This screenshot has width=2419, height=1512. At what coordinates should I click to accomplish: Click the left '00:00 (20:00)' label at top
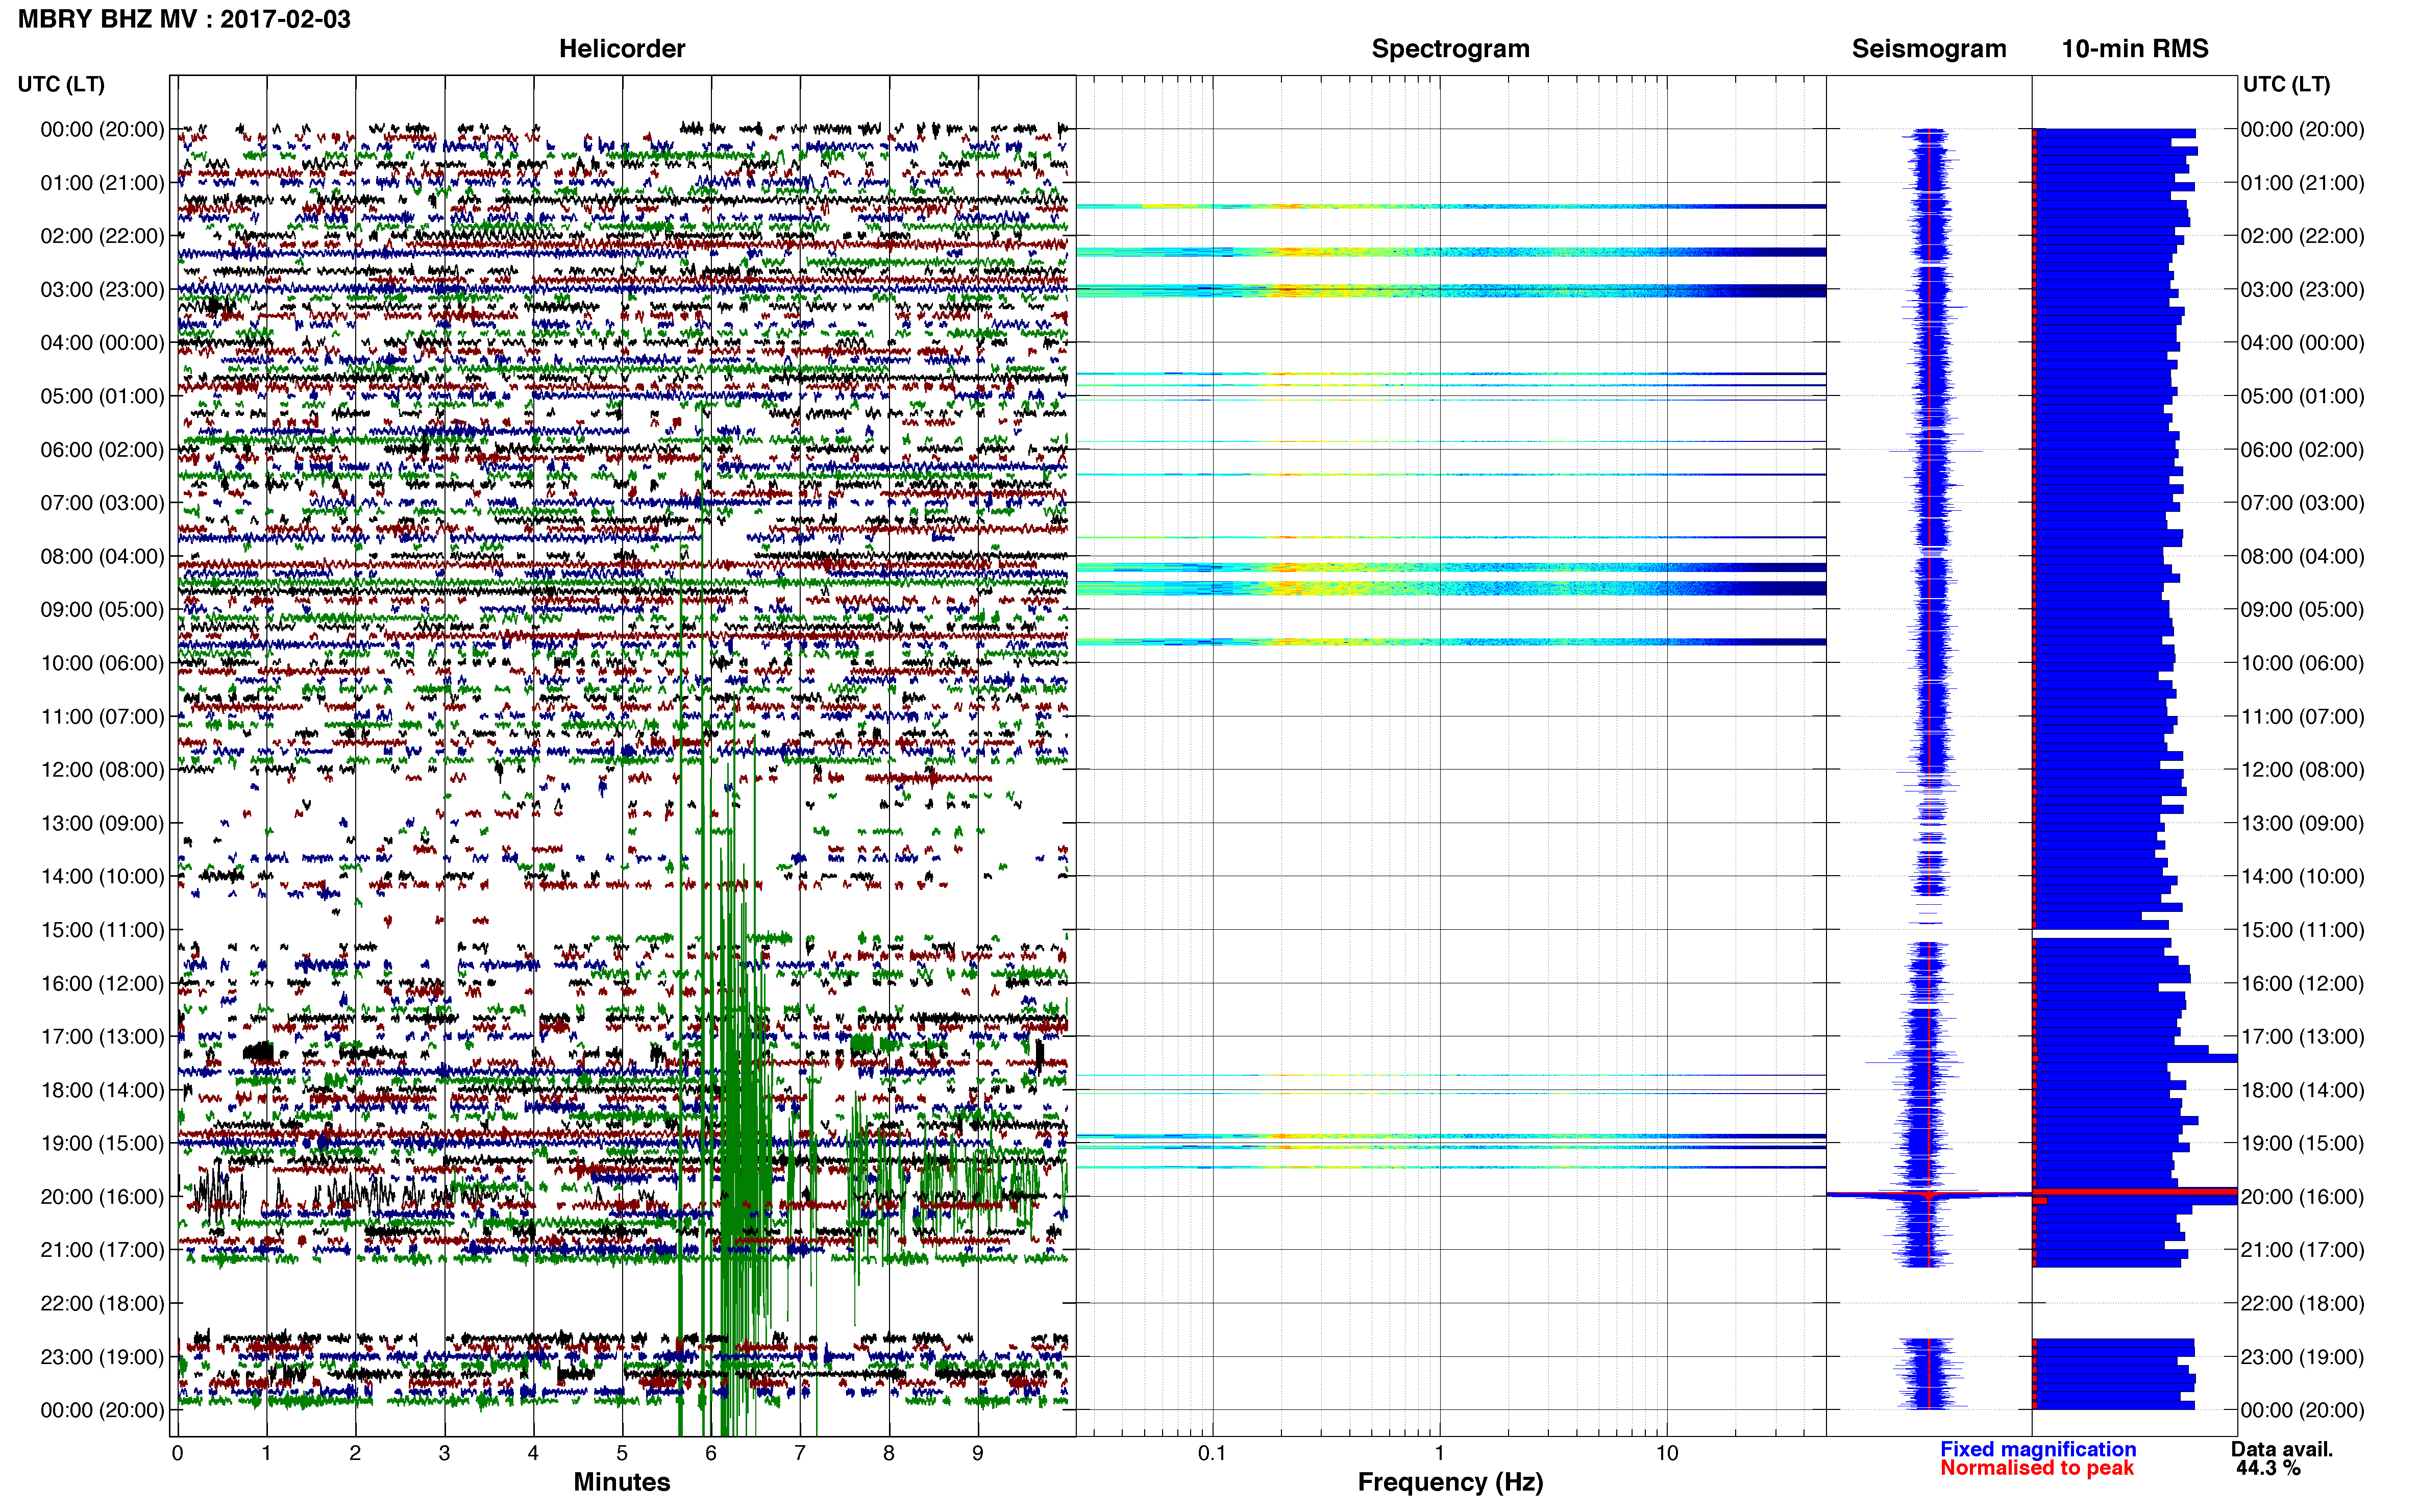(102, 129)
